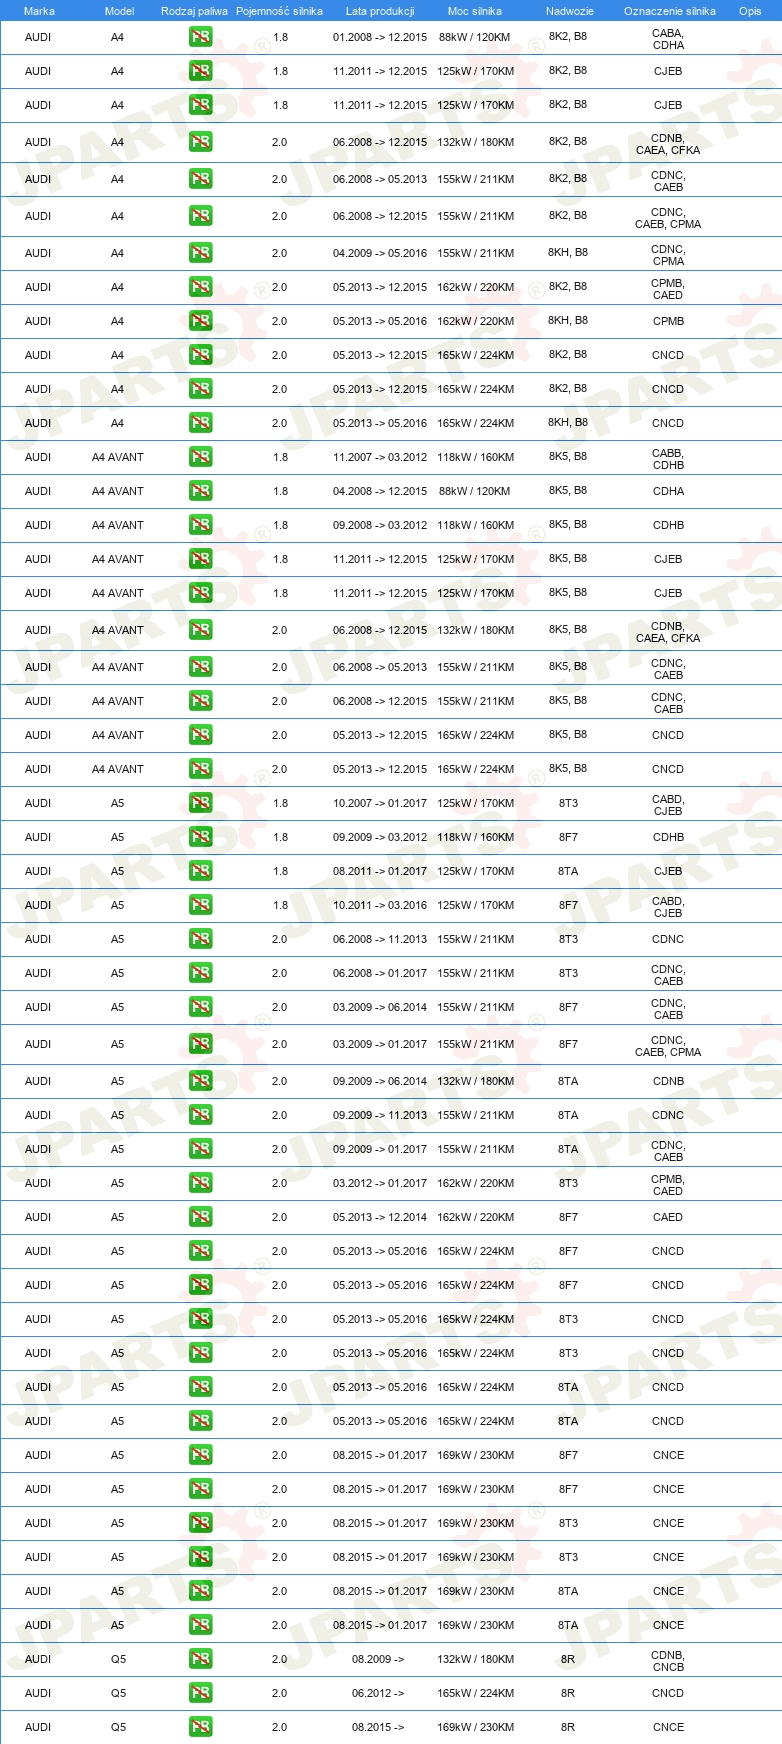Click date cell 05.2013 -> 12.2014
Viewport: 782px width, 1744px height.
[x=380, y=1217]
